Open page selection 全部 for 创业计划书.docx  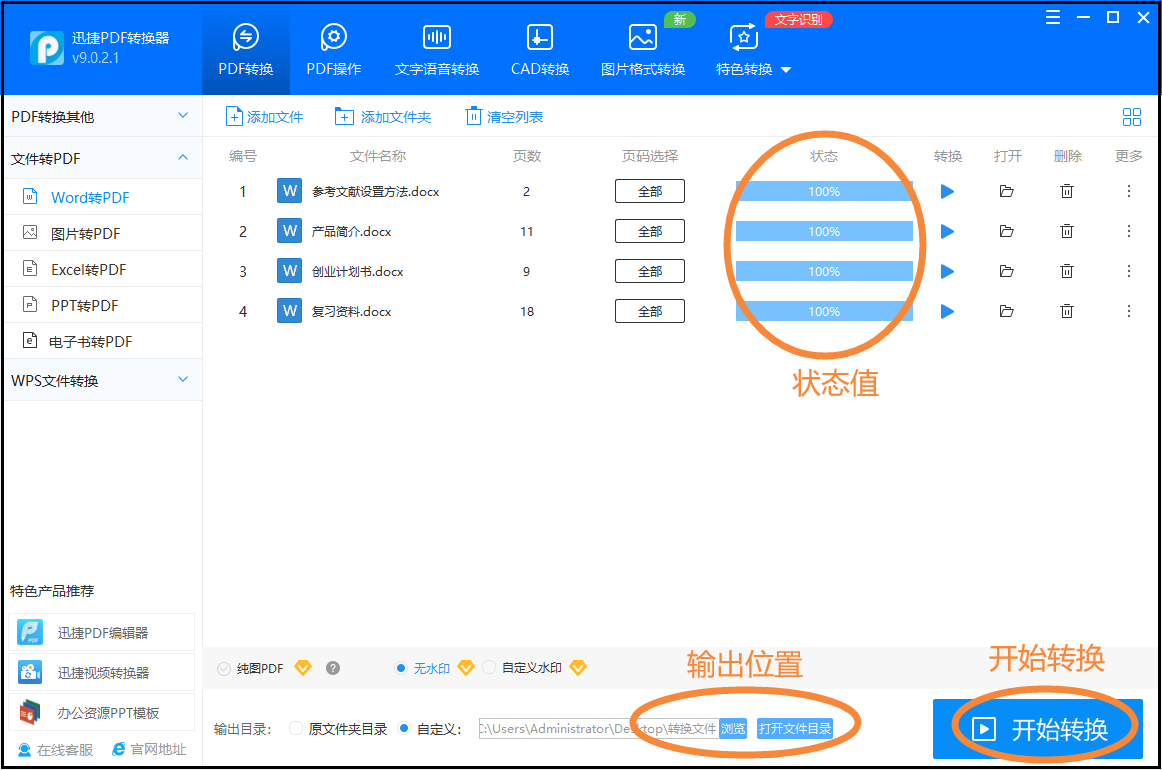(650, 271)
